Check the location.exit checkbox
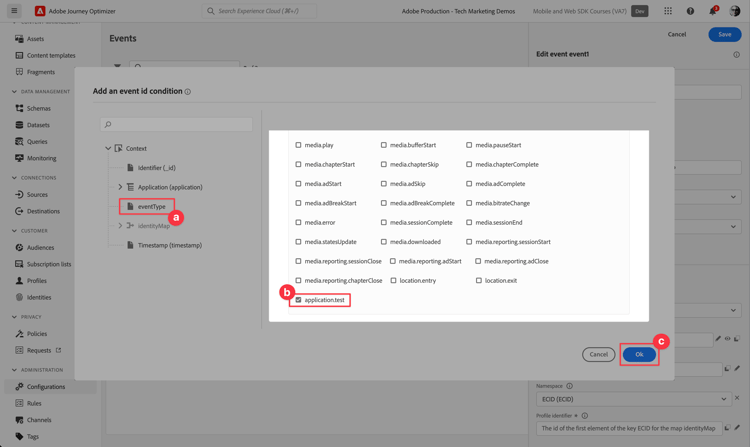 tap(478, 281)
